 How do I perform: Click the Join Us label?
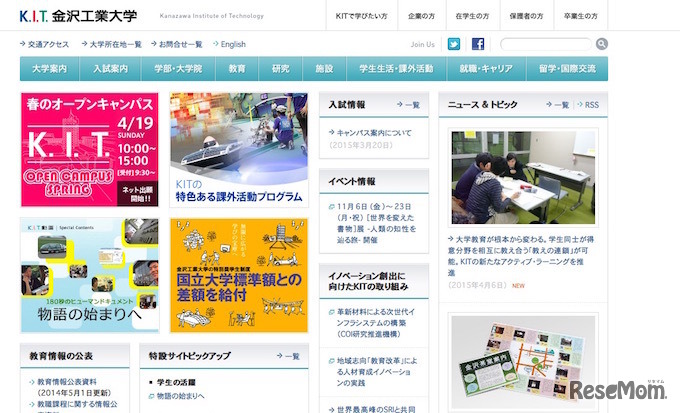click(x=422, y=44)
